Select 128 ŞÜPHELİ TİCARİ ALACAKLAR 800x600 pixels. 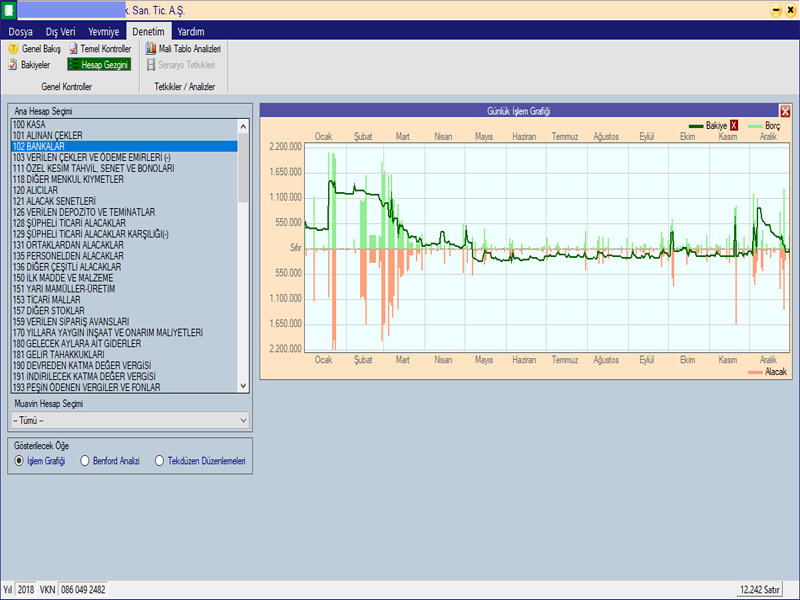pos(124,223)
